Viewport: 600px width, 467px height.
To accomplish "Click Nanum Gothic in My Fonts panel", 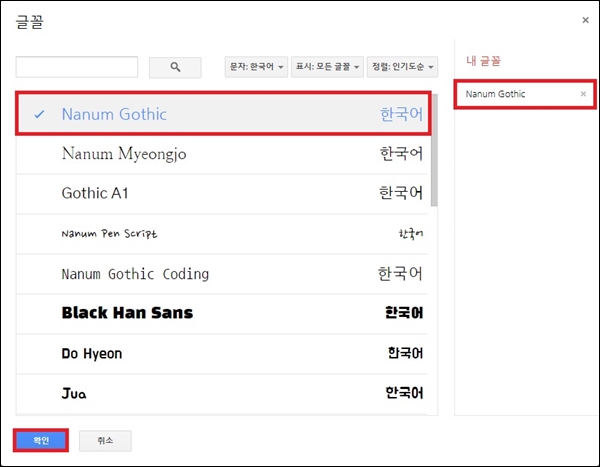I will tap(495, 94).
